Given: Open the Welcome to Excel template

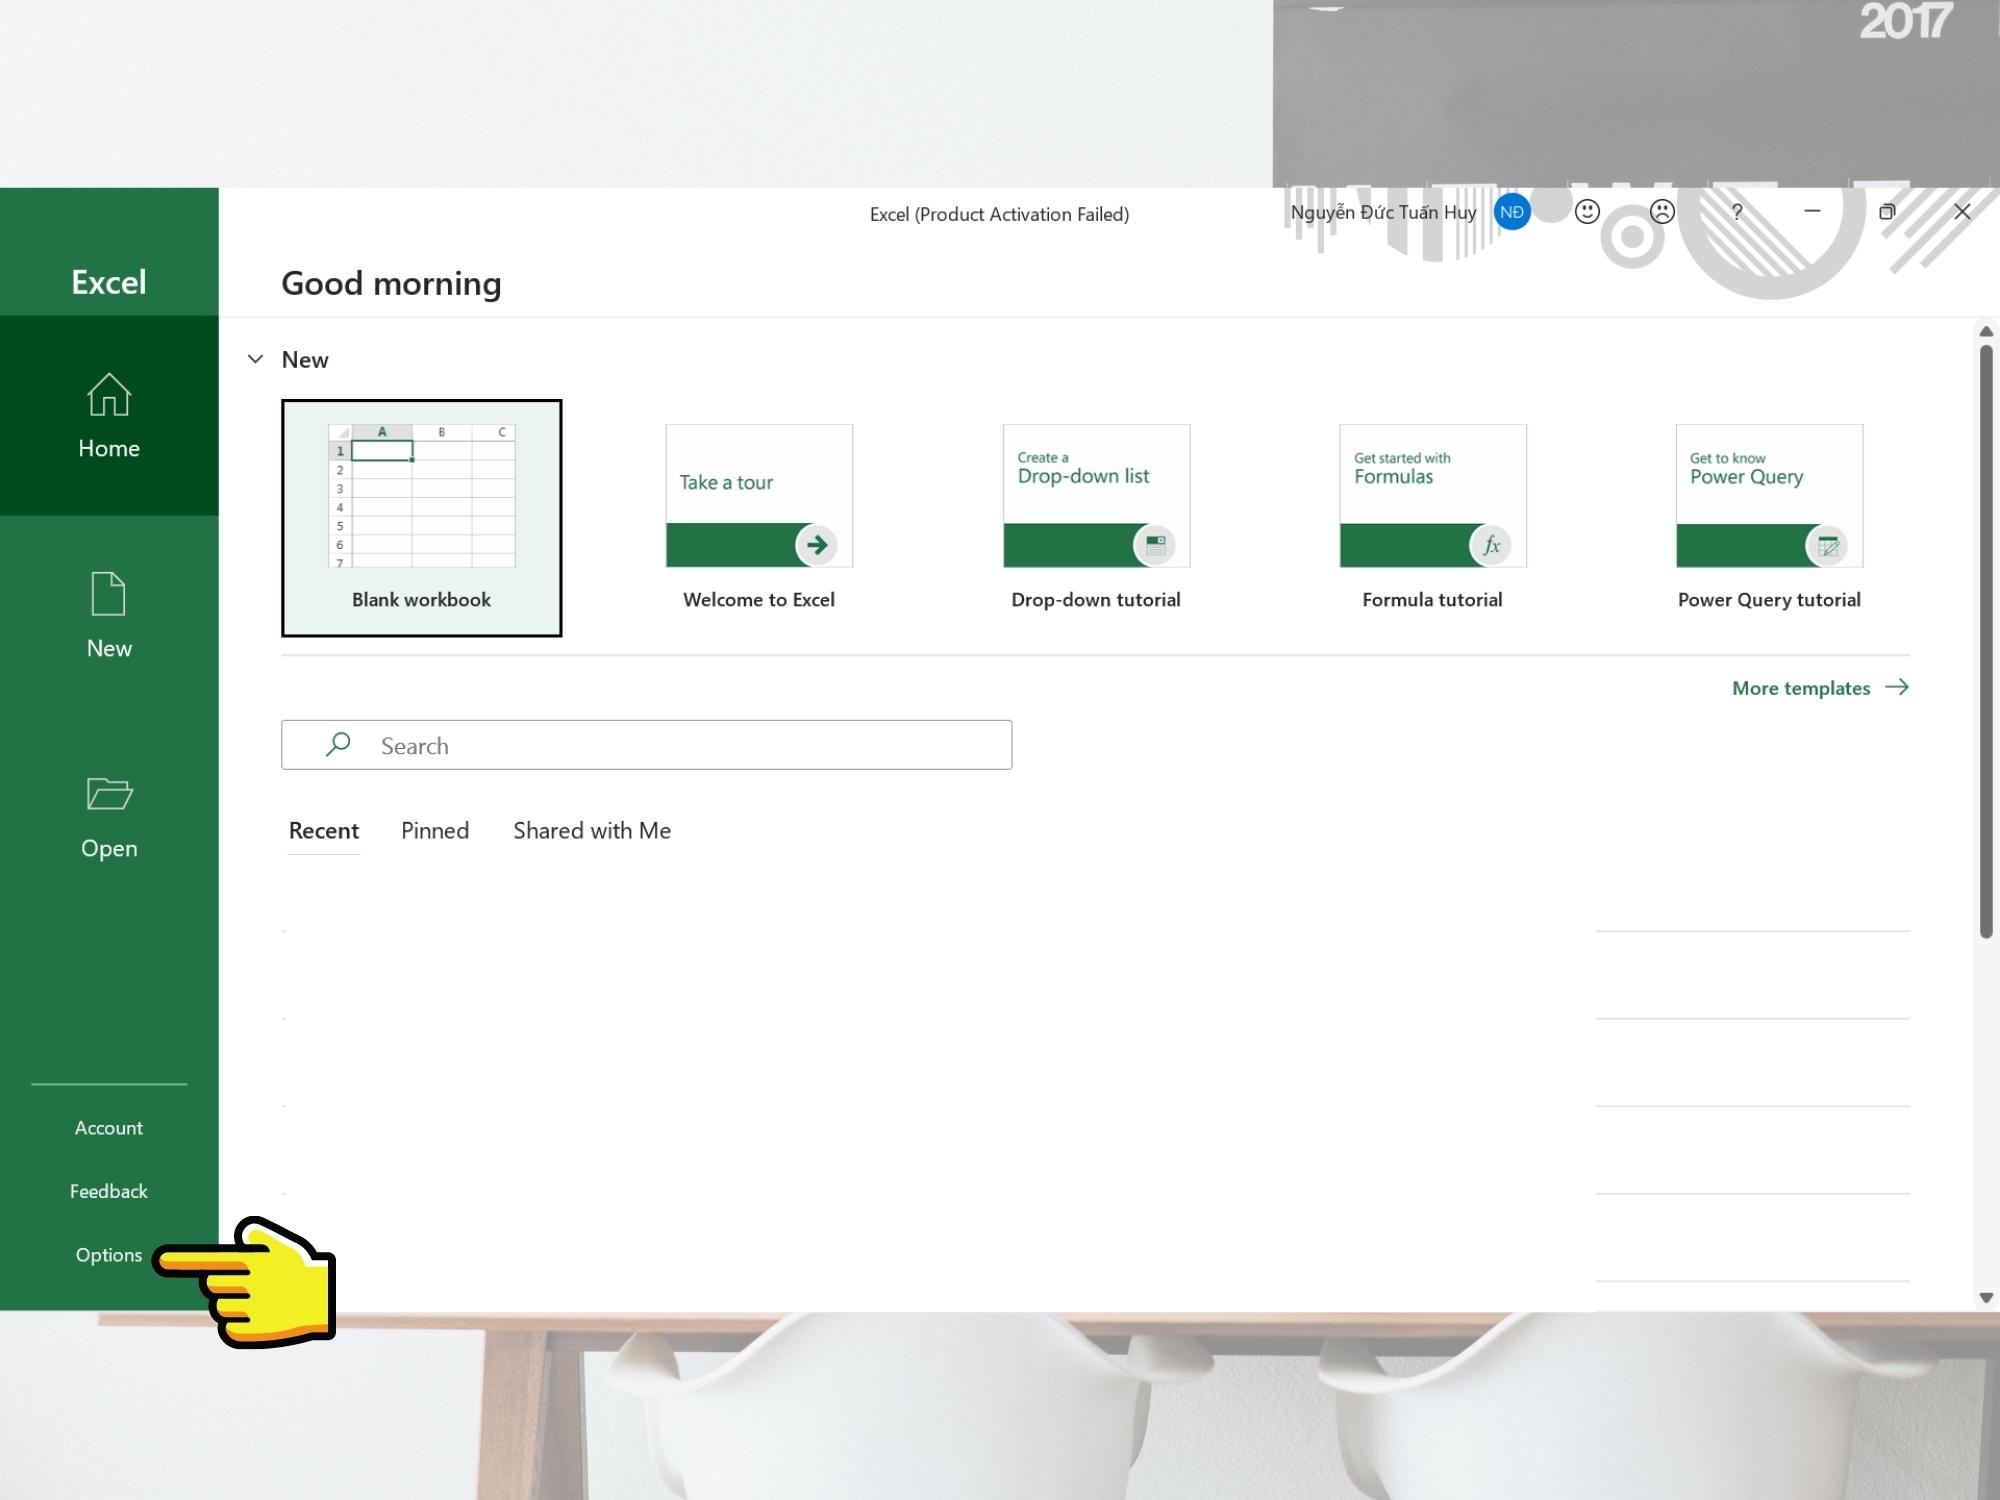Looking at the screenshot, I should [759, 518].
